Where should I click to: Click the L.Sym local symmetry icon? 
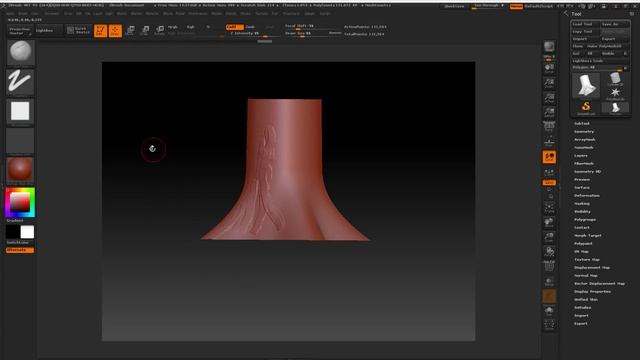[549, 173]
